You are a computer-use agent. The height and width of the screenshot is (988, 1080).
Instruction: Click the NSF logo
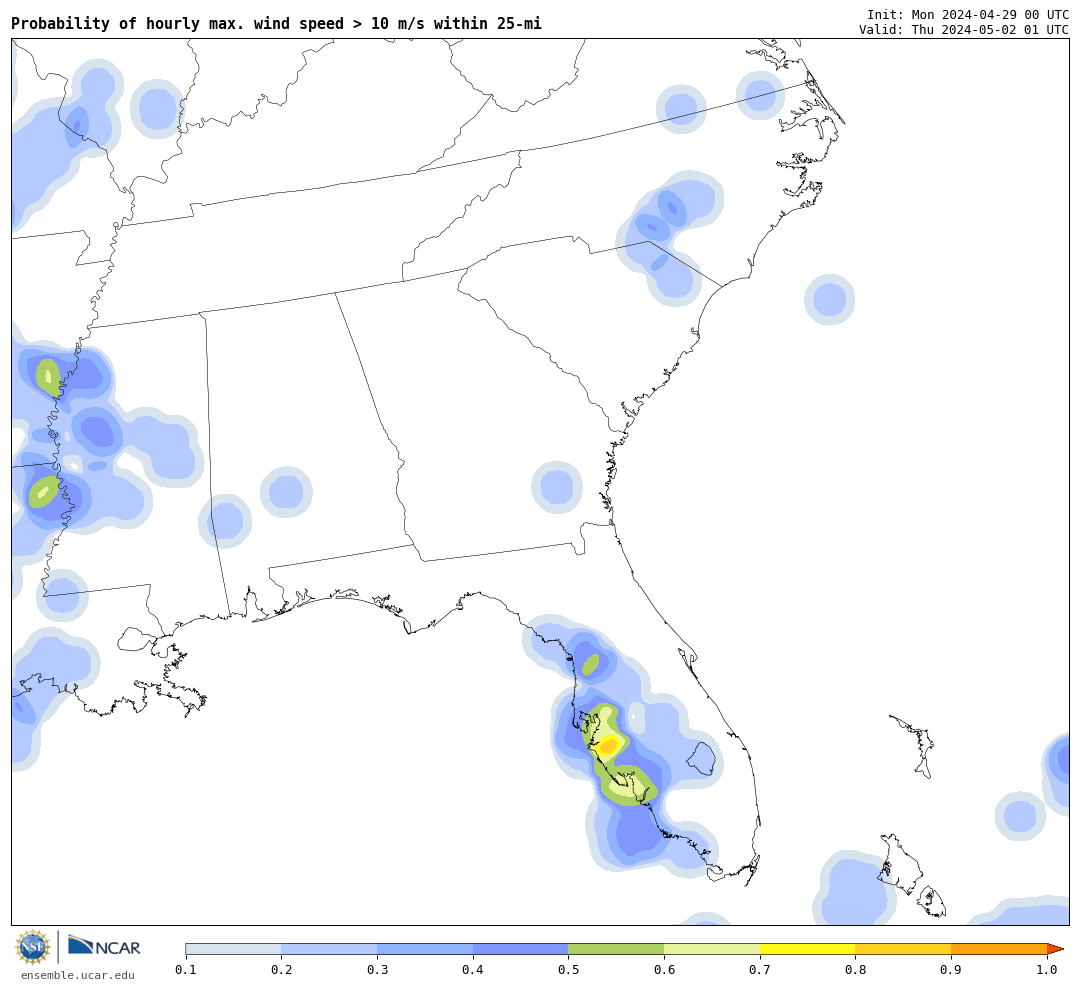pyautogui.click(x=33, y=947)
